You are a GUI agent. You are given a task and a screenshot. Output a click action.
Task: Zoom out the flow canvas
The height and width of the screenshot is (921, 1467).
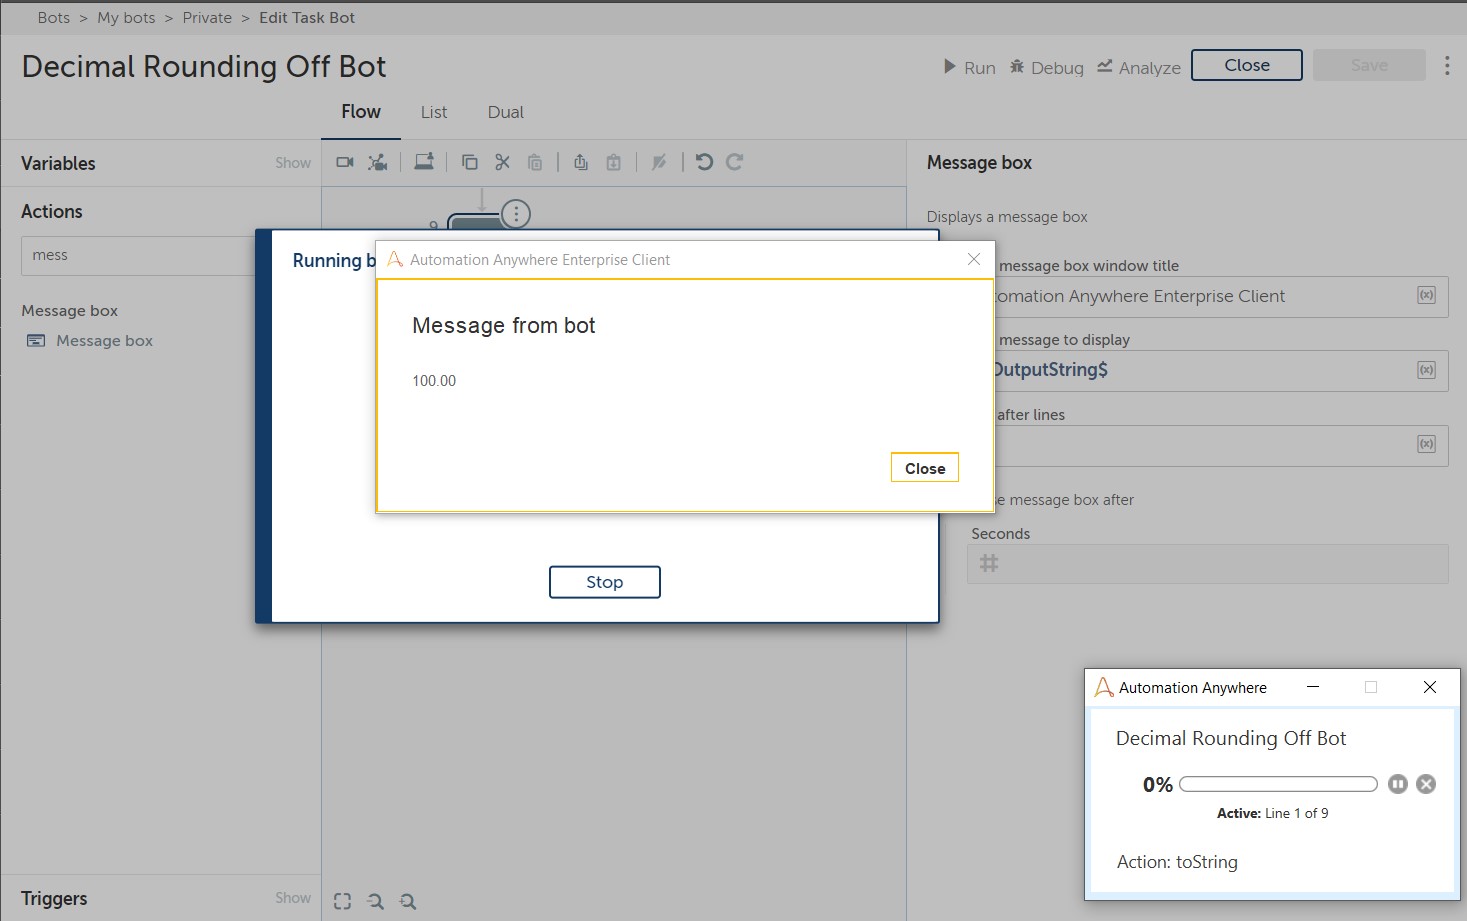[x=375, y=901]
